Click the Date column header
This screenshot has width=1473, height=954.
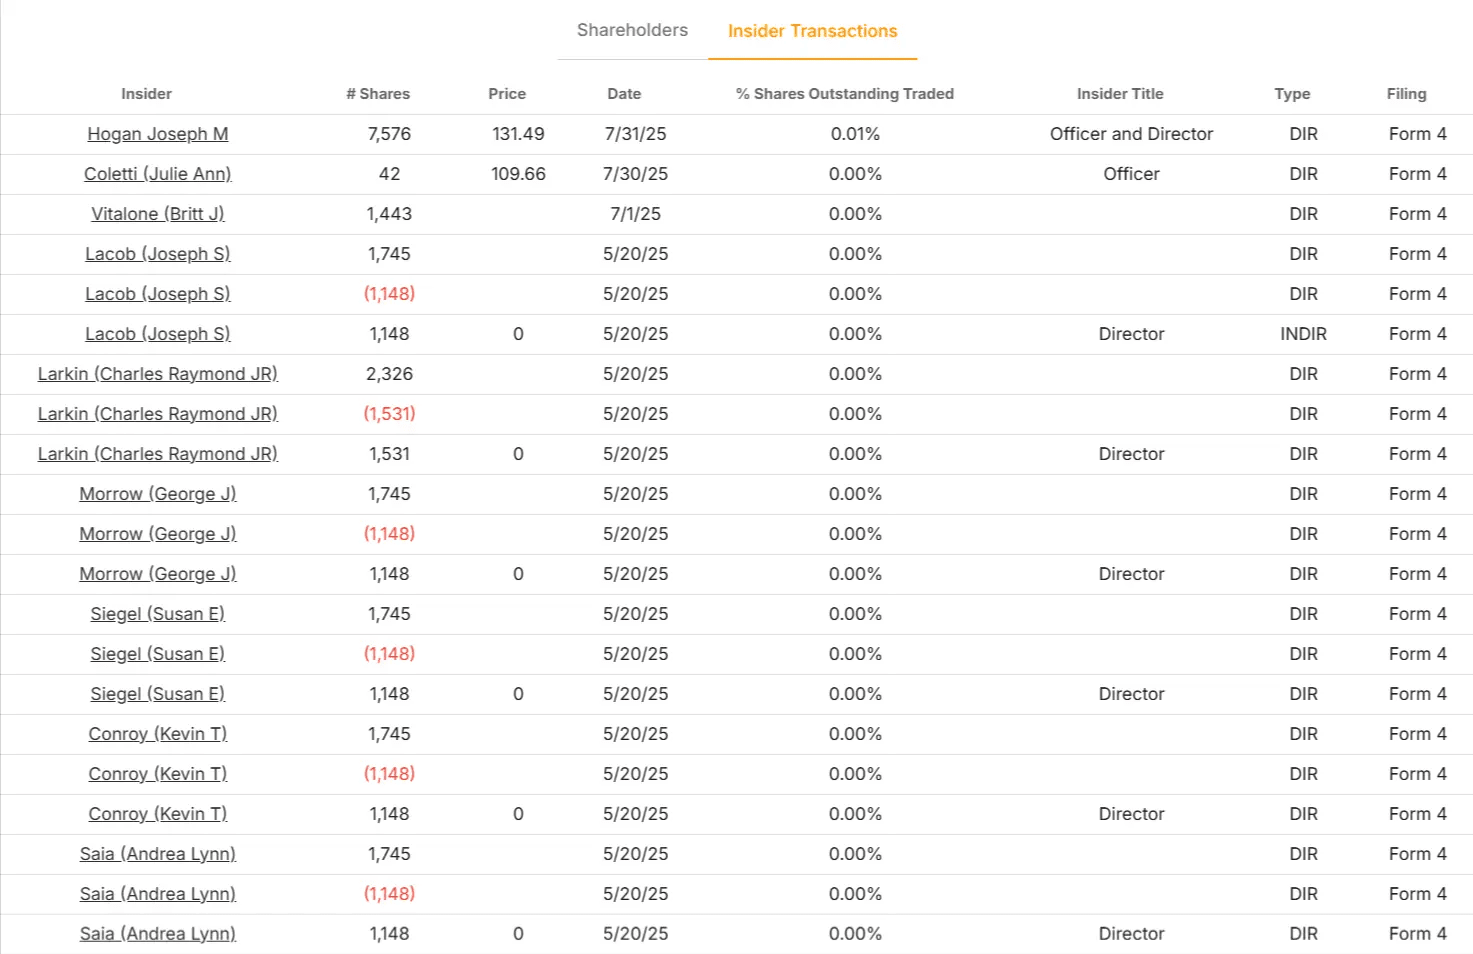(x=624, y=94)
